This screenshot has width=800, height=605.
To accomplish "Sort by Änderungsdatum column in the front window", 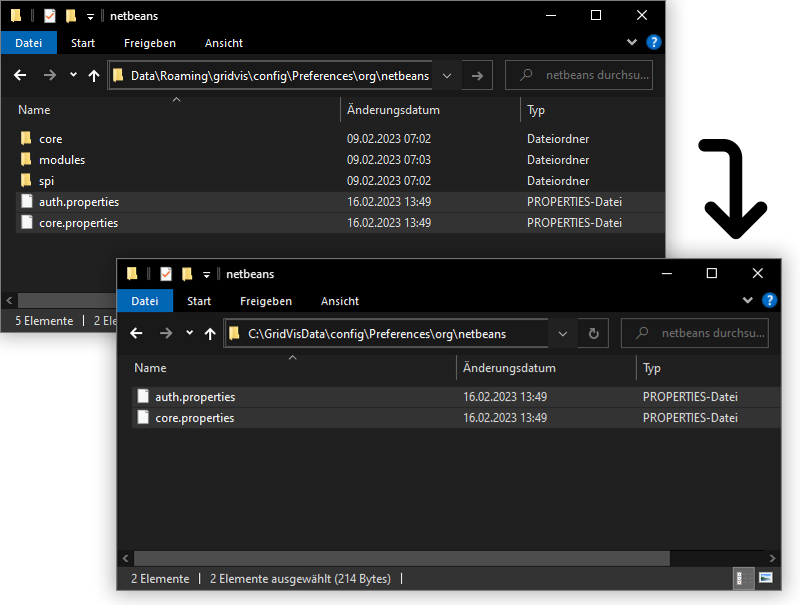I will click(x=509, y=368).
